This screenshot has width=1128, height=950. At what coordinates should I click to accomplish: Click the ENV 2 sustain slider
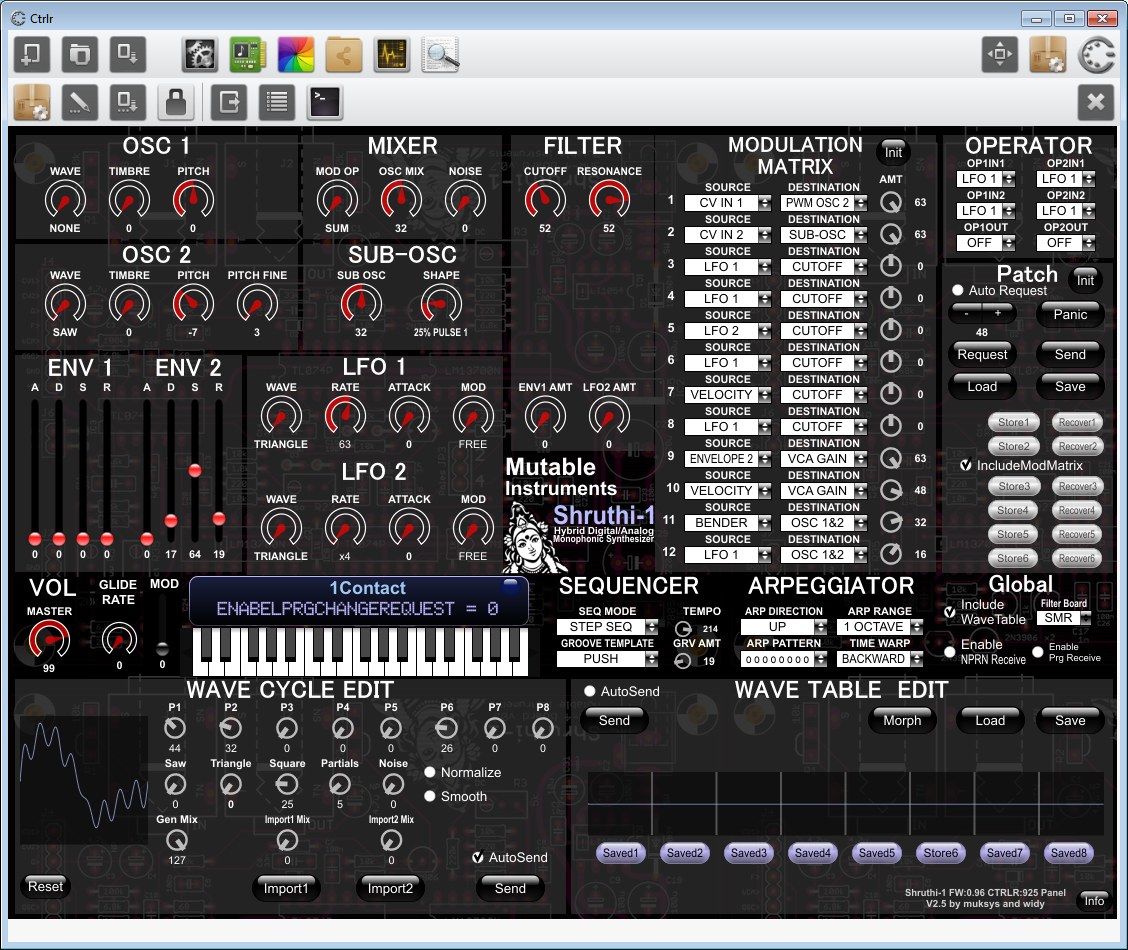(195, 470)
